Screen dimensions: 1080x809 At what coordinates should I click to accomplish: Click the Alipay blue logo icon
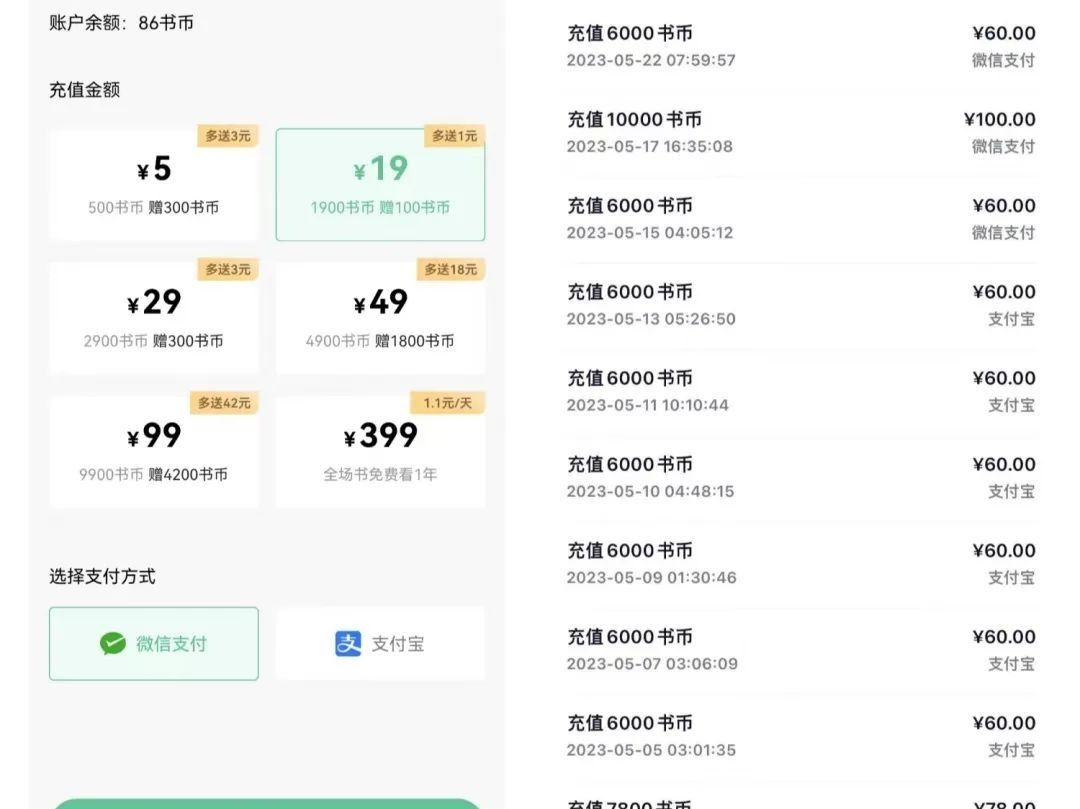coord(348,644)
